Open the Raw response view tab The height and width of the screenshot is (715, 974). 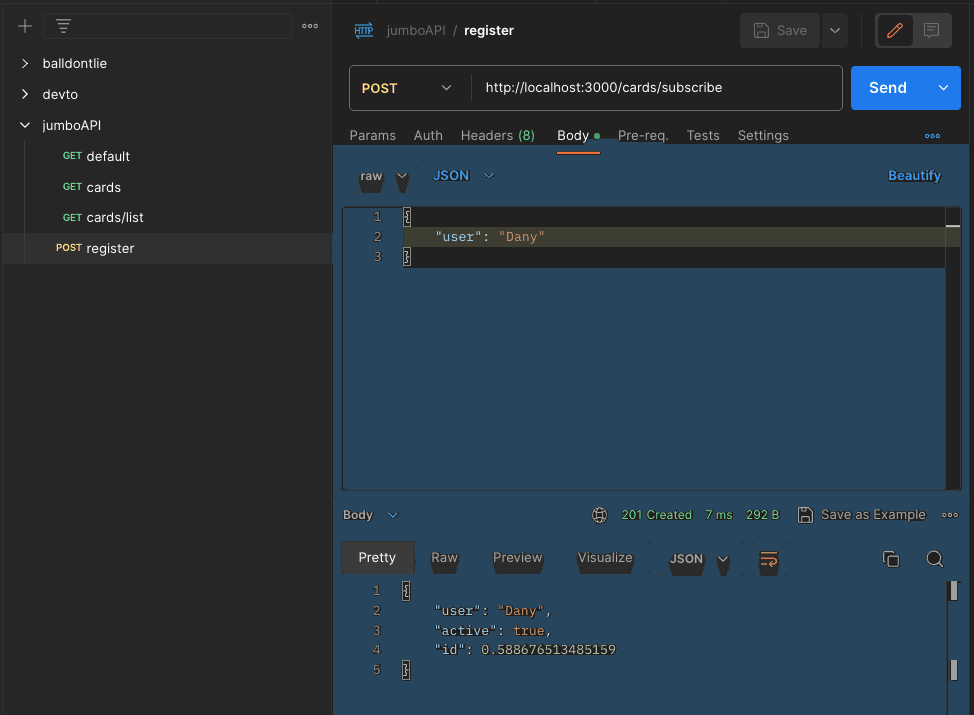coord(444,558)
